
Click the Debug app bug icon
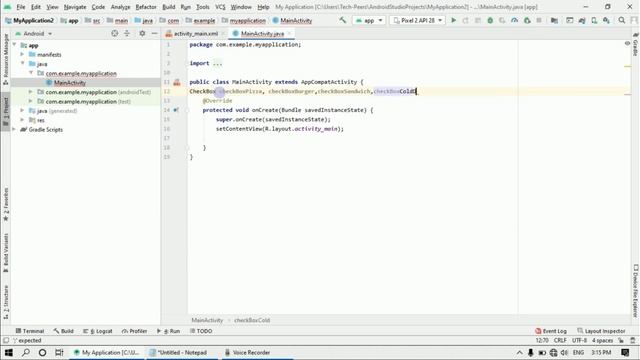(x=490, y=20)
